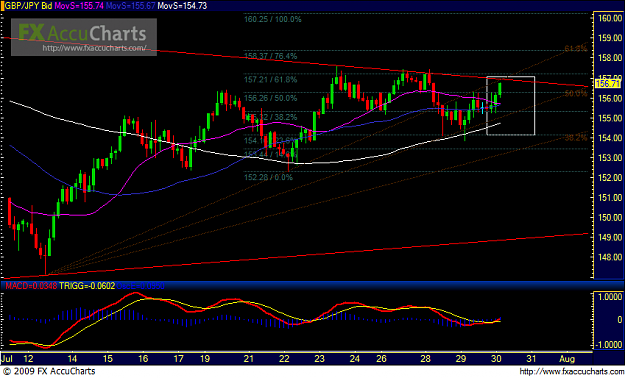The height and width of the screenshot is (378, 625).
Task: Click 156.00 on the price axis
Action: 609,98
